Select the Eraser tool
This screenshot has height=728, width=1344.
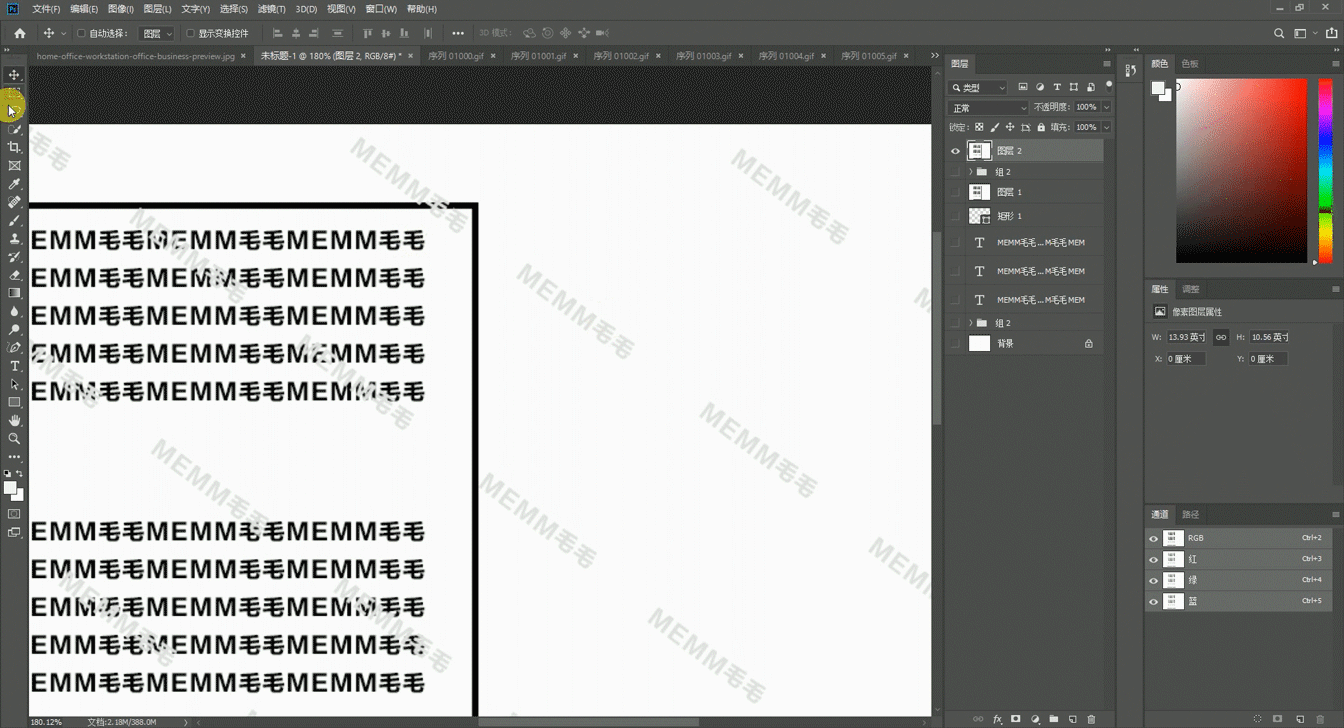14,275
